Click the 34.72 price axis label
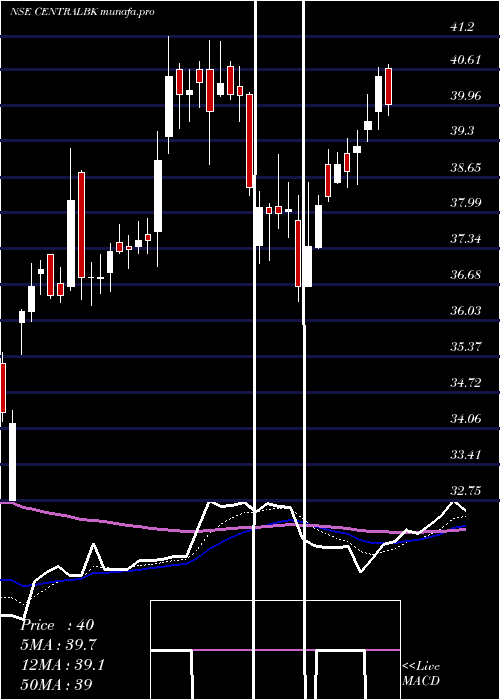The image size is (500, 700). [x=466, y=383]
